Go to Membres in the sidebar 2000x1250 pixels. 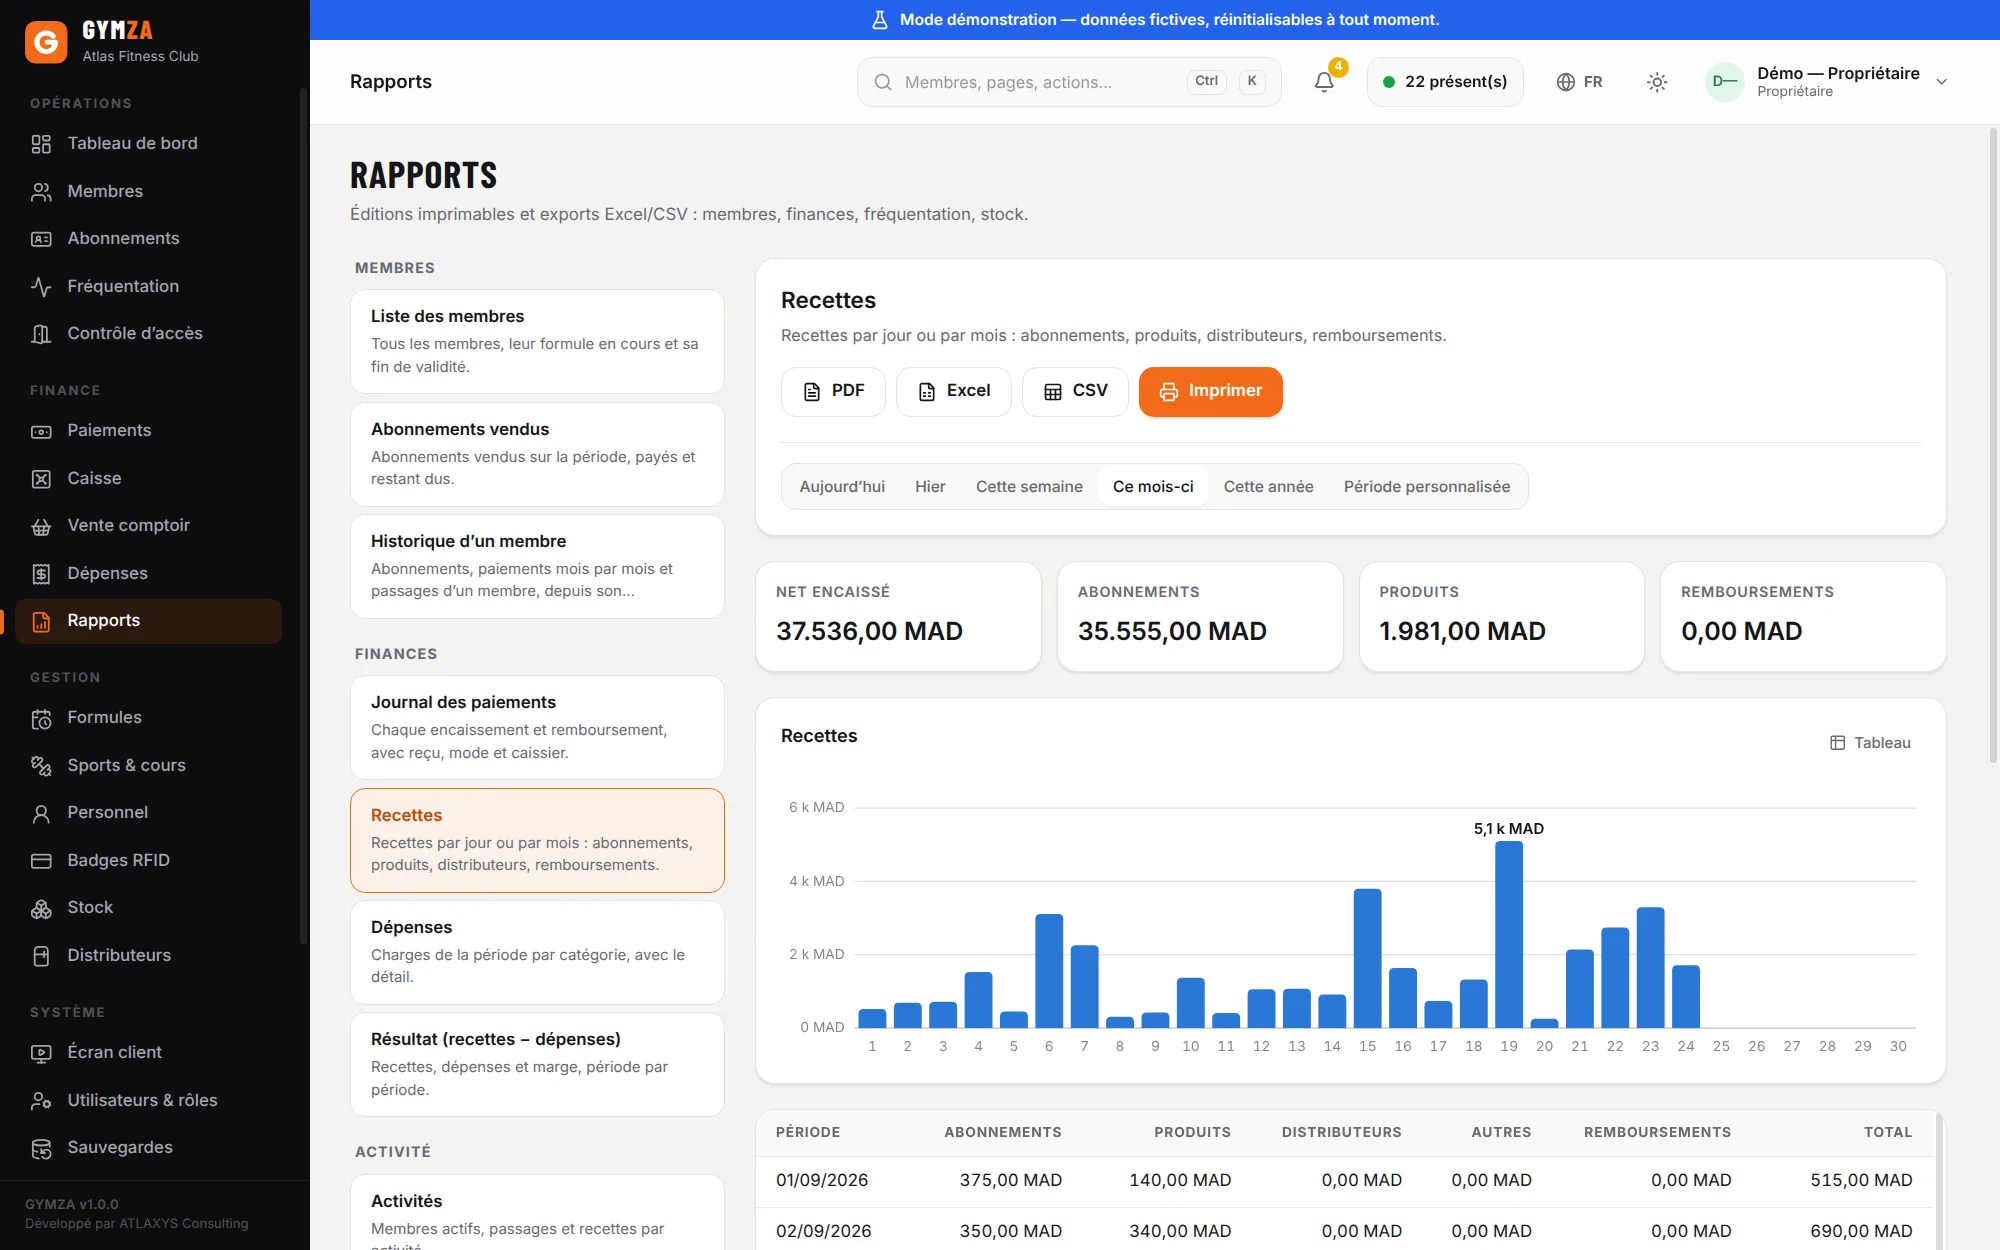(148, 191)
